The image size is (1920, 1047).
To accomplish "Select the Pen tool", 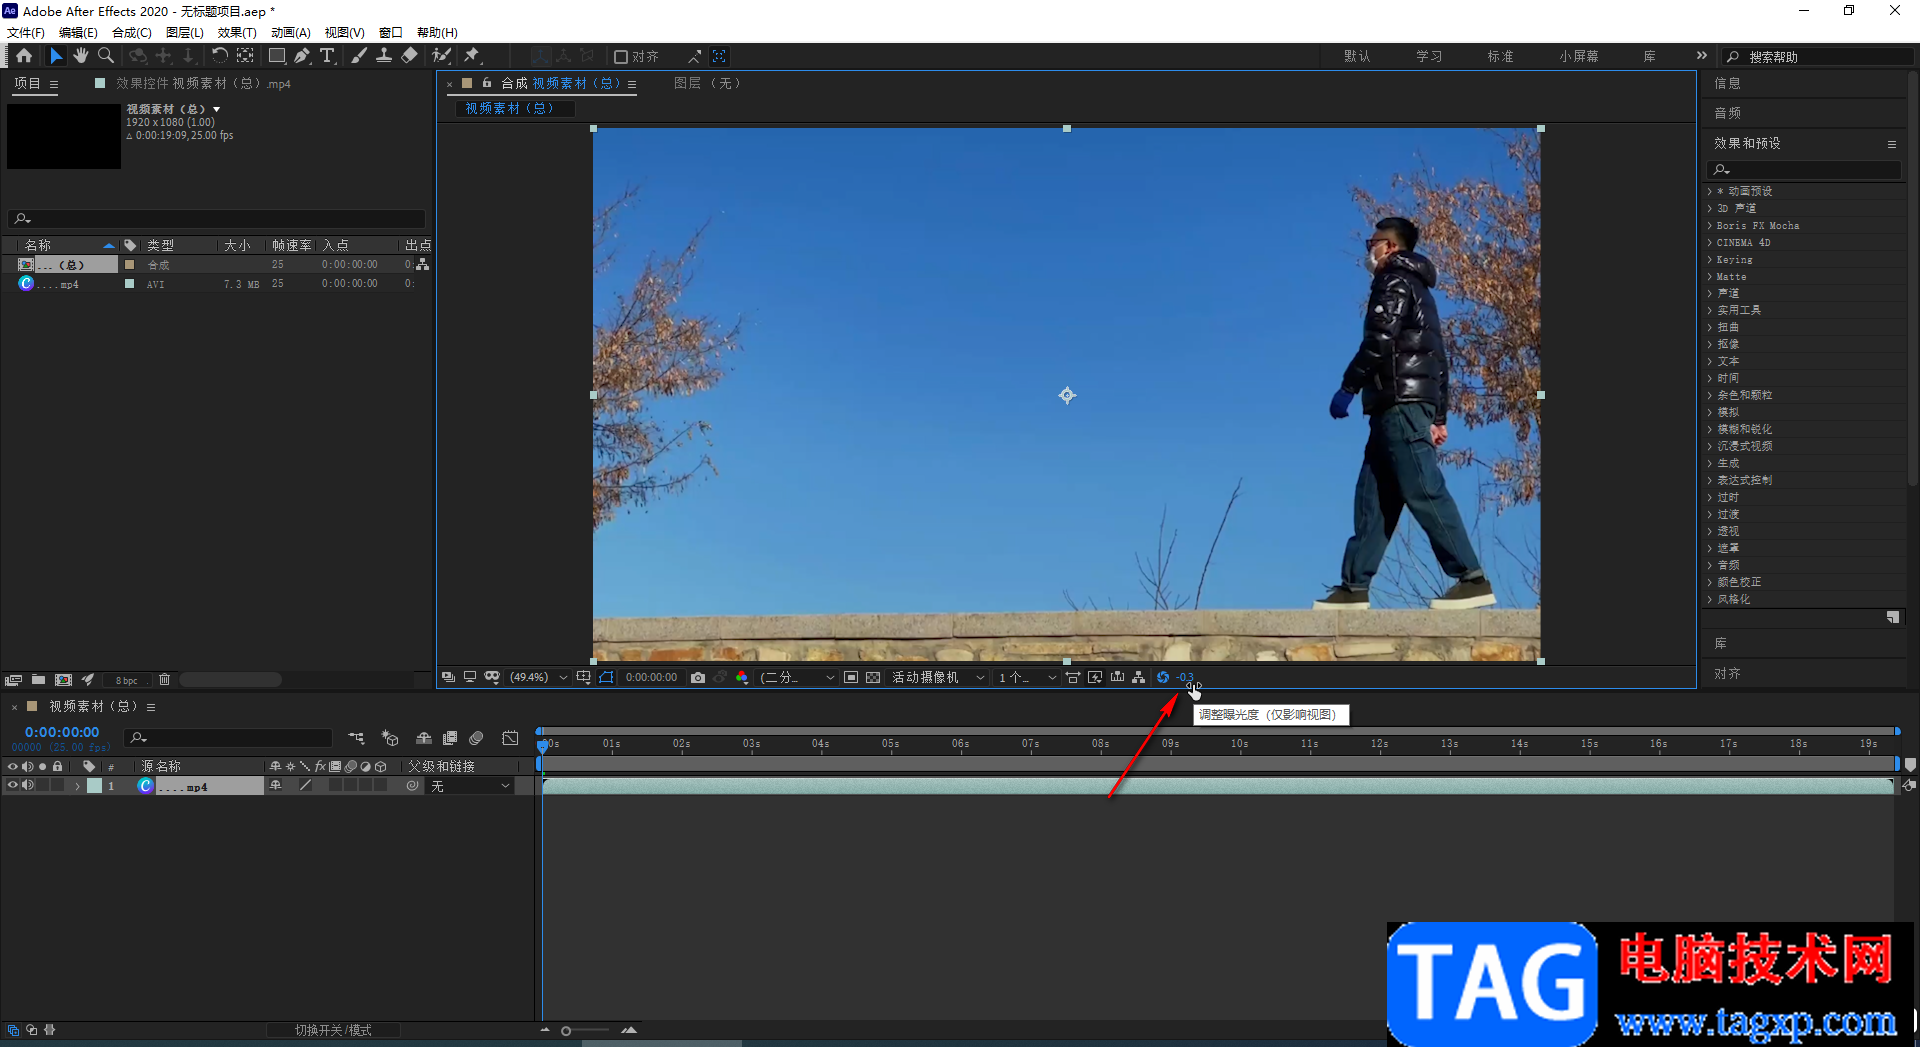I will tap(302, 56).
